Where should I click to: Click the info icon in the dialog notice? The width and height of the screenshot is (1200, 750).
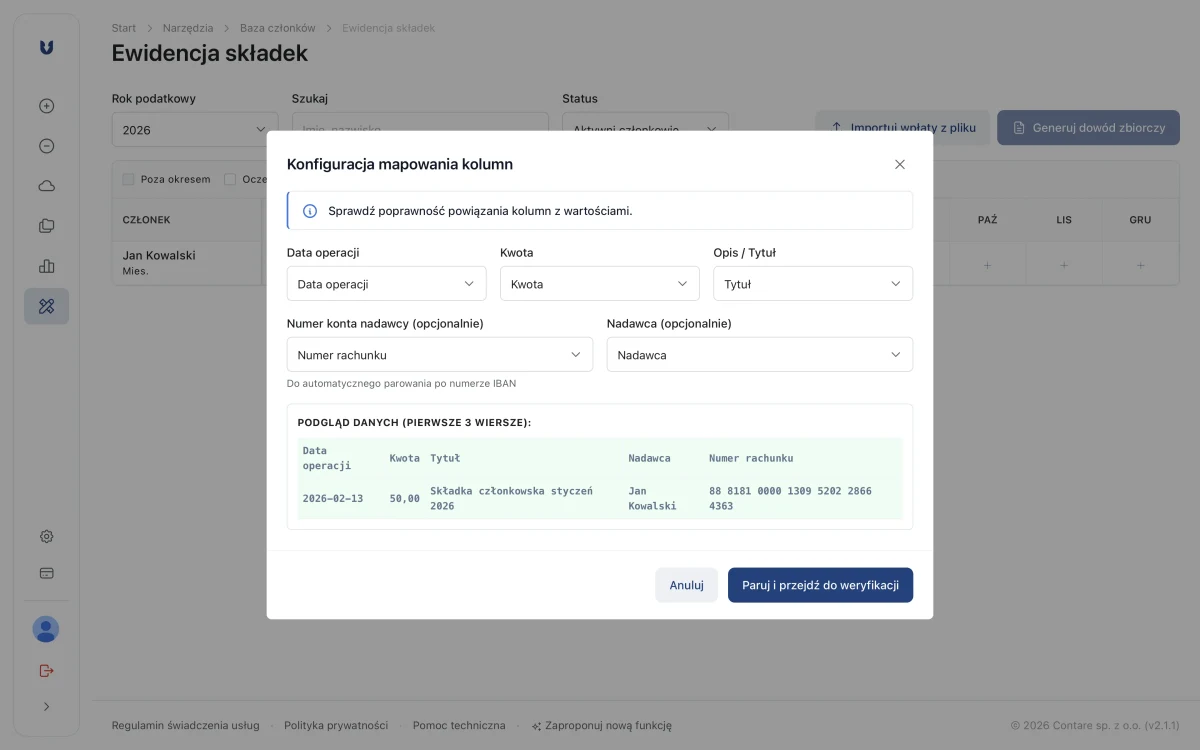(x=310, y=211)
